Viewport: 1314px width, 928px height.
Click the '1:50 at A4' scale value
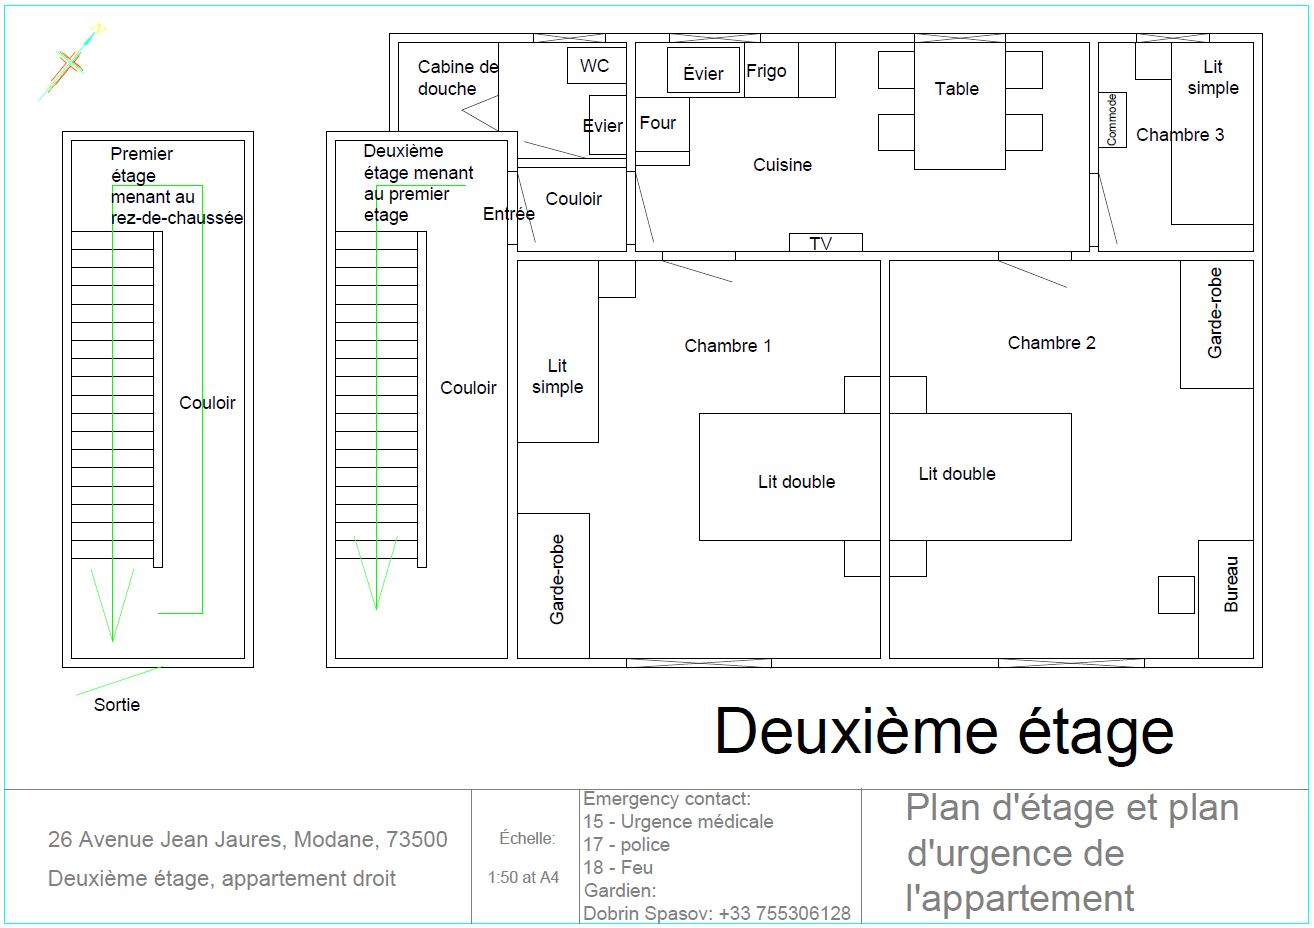click(x=523, y=878)
